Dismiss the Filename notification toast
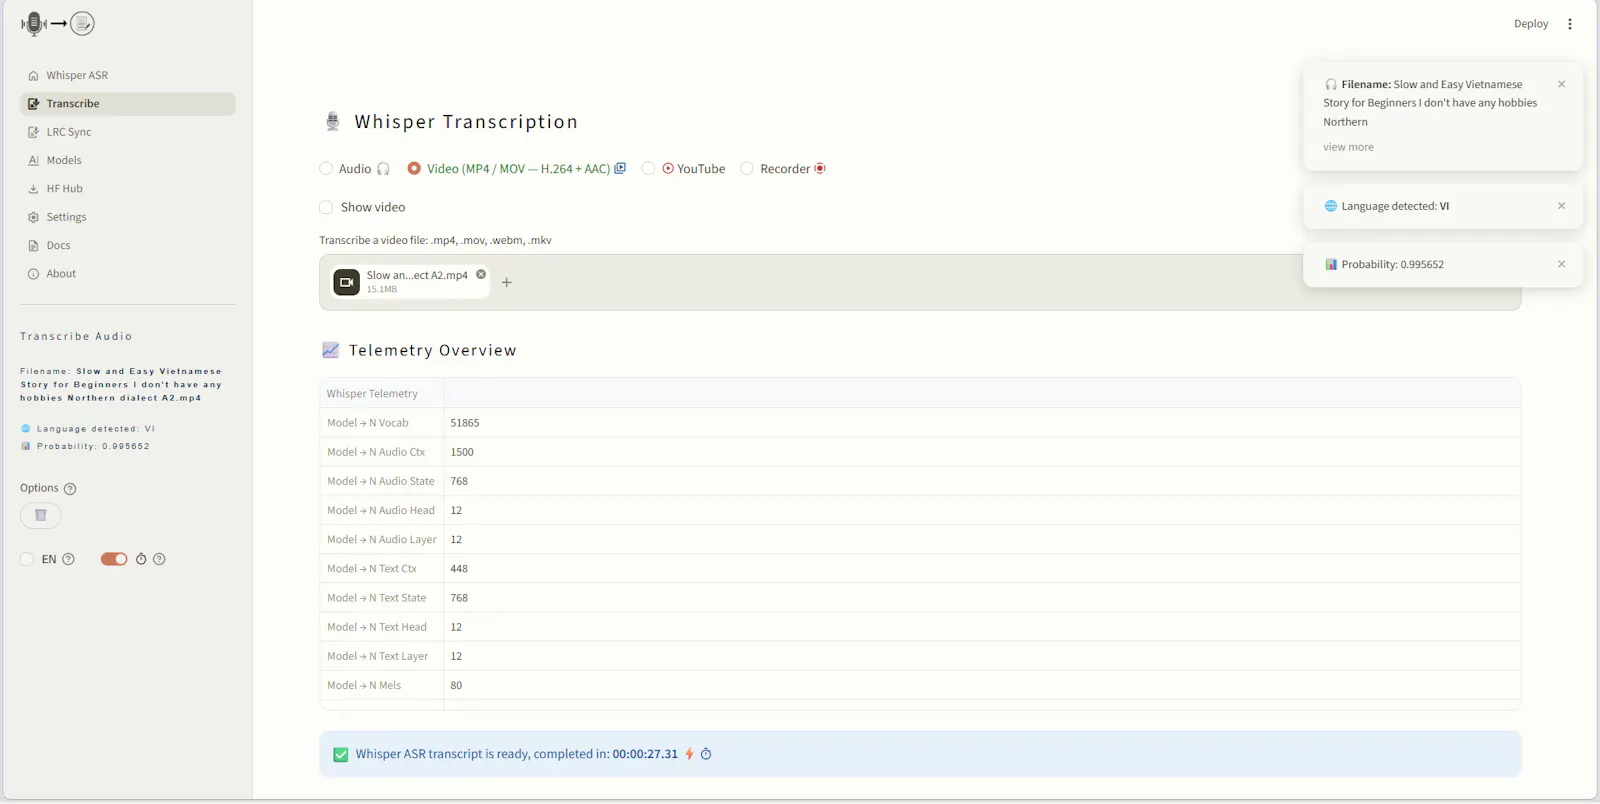This screenshot has width=1600, height=804. 1562,84
